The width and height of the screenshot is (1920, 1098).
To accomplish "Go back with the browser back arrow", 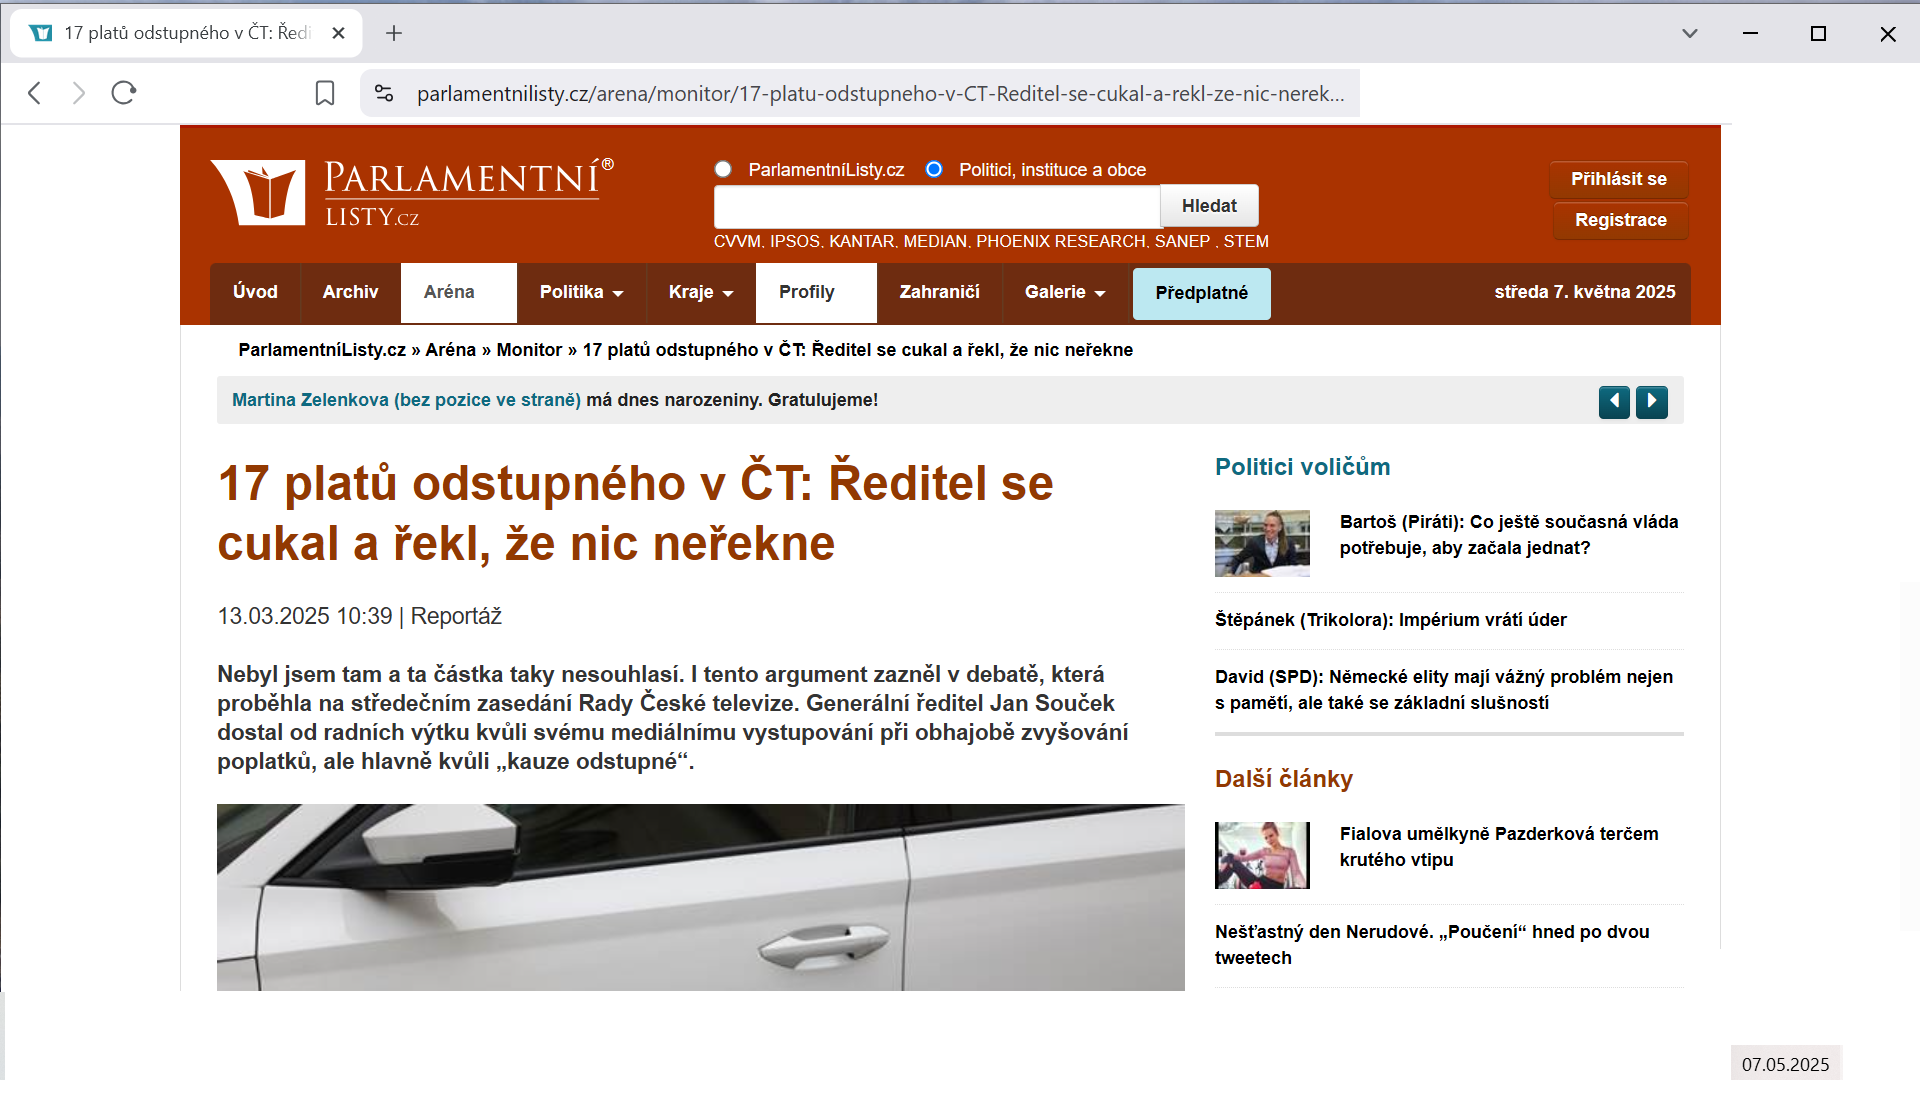I will click(35, 93).
